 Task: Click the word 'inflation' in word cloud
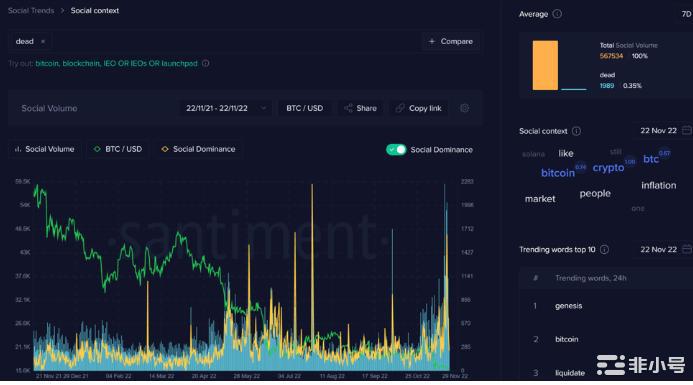click(x=659, y=186)
